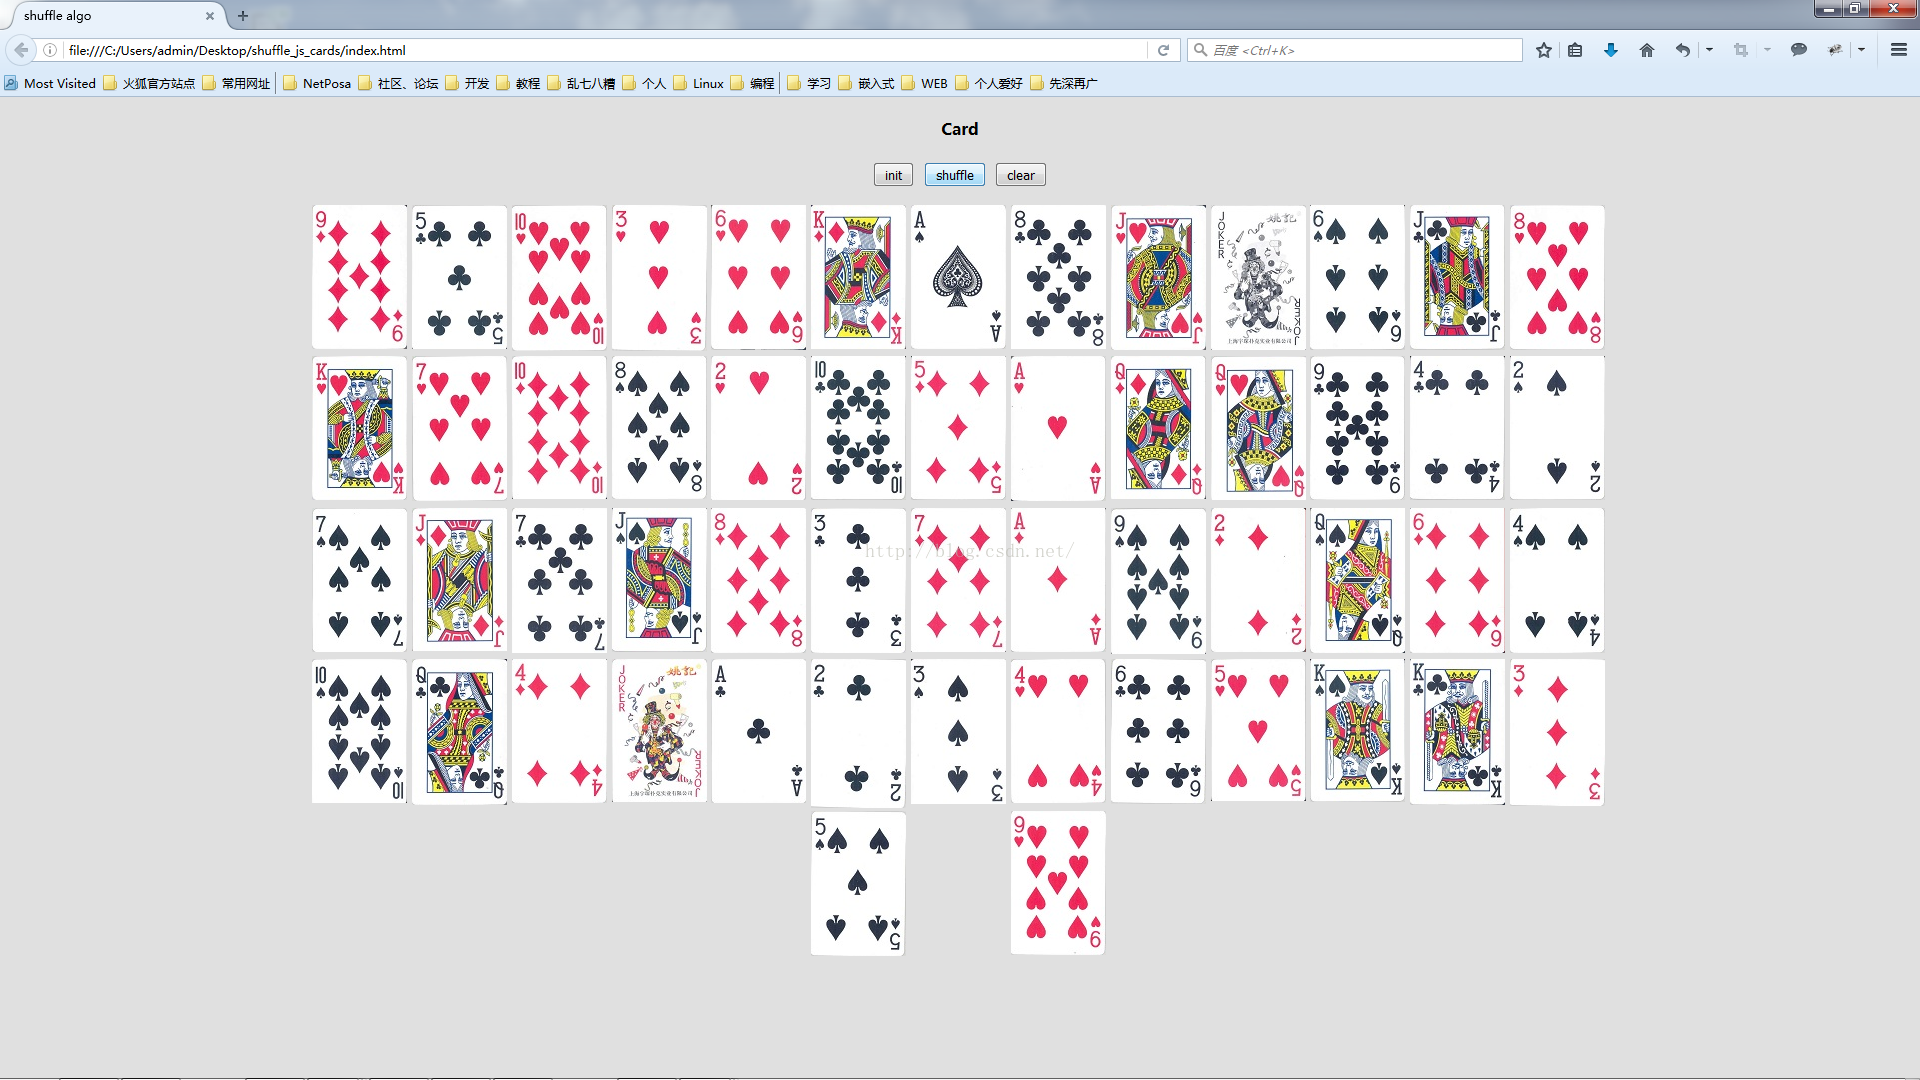
Task: Open the chat bubble toolbar icon
Action: point(1799,50)
